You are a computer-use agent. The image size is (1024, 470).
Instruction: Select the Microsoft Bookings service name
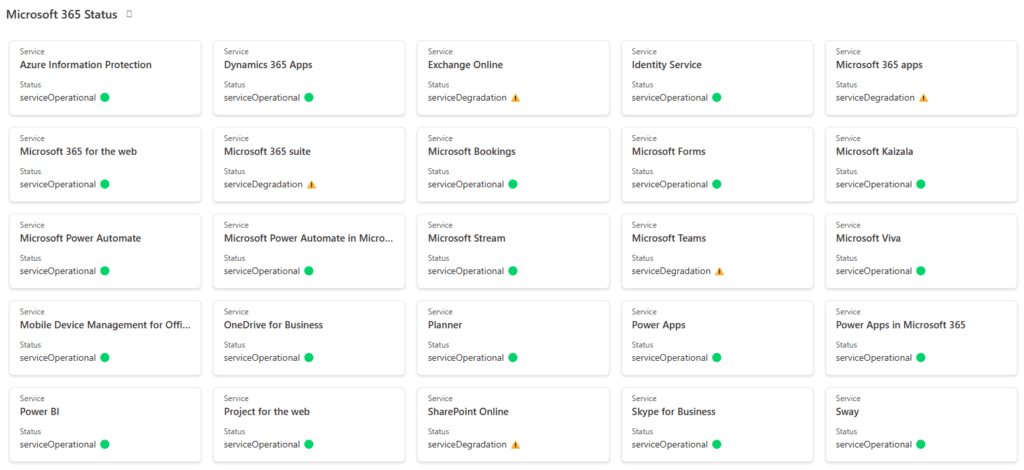pos(472,151)
